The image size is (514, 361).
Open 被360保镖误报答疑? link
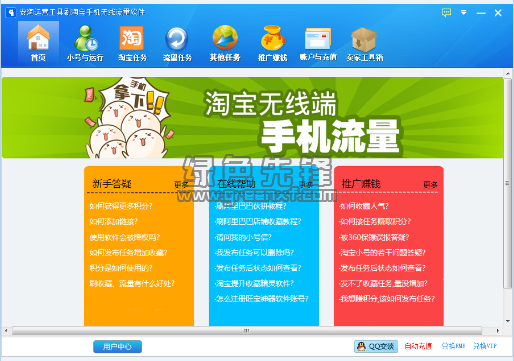click(x=374, y=237)
